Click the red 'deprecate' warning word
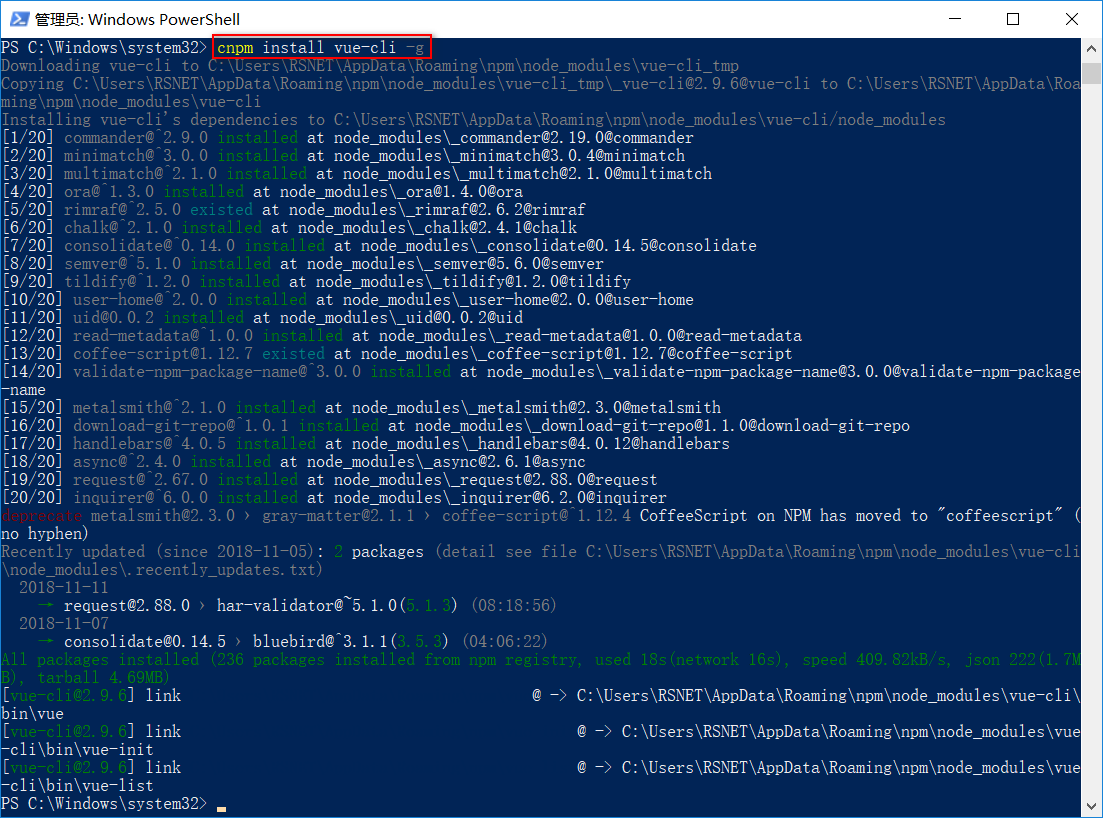The image size is (1103, 818). click(x=42, y=516)
